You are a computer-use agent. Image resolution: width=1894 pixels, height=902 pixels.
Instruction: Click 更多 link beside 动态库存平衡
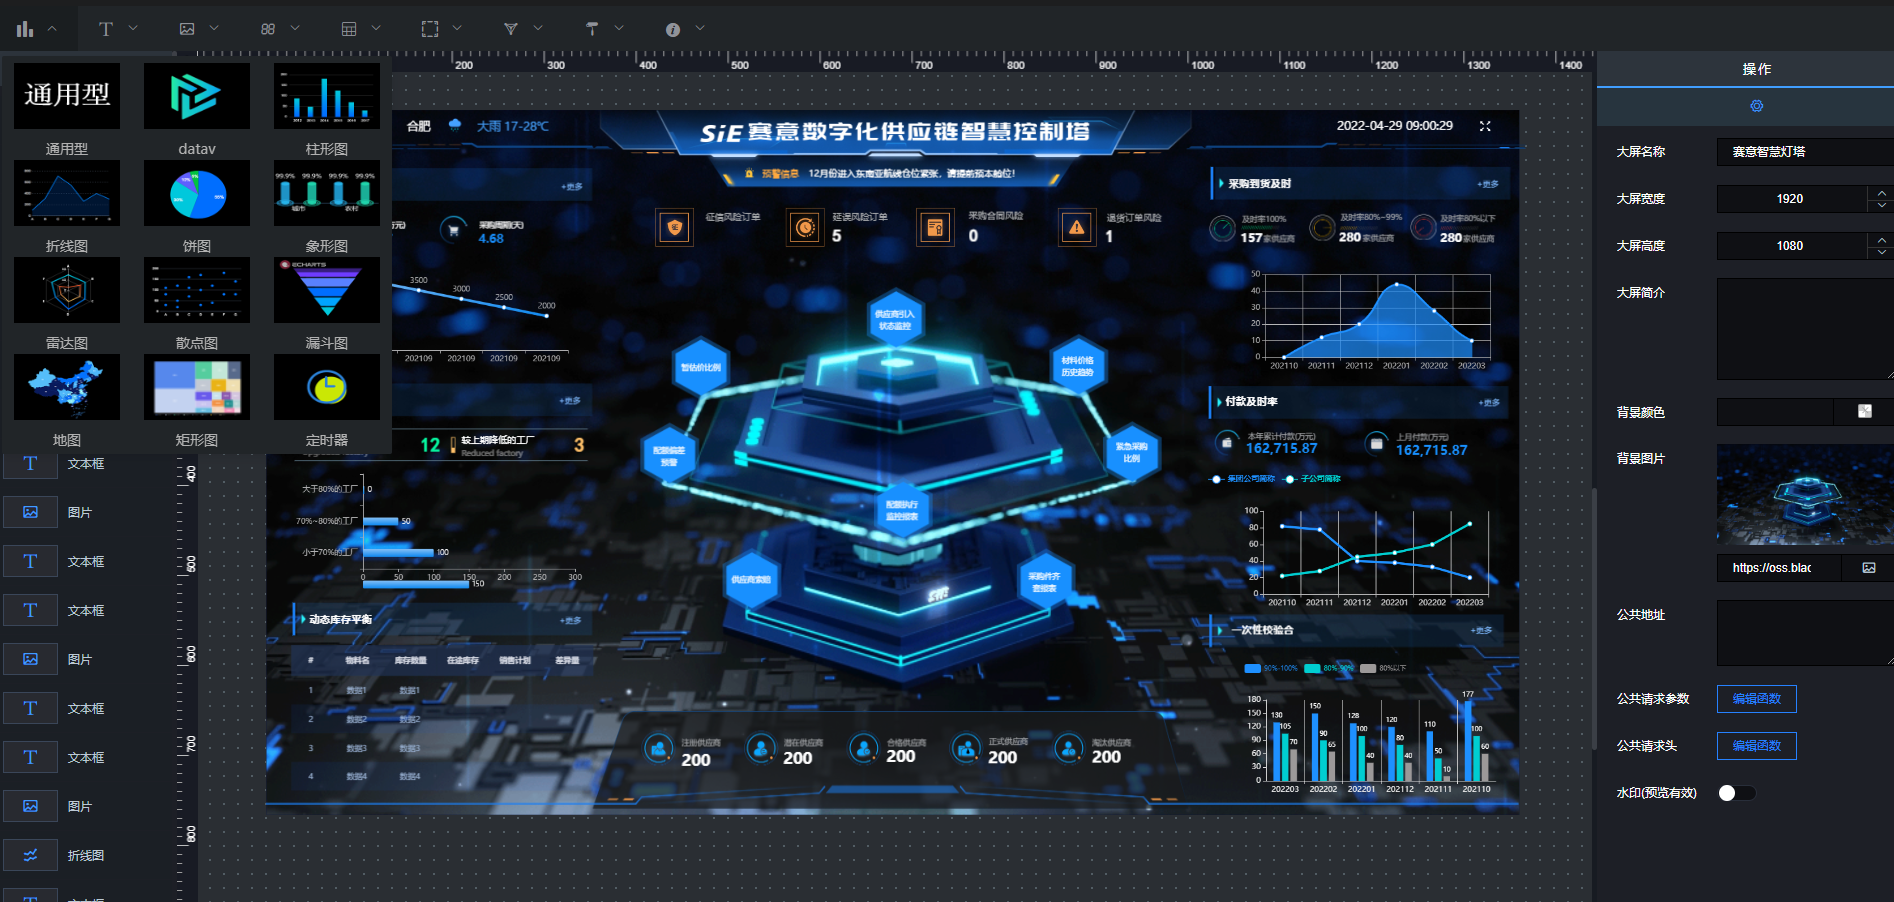571,621
